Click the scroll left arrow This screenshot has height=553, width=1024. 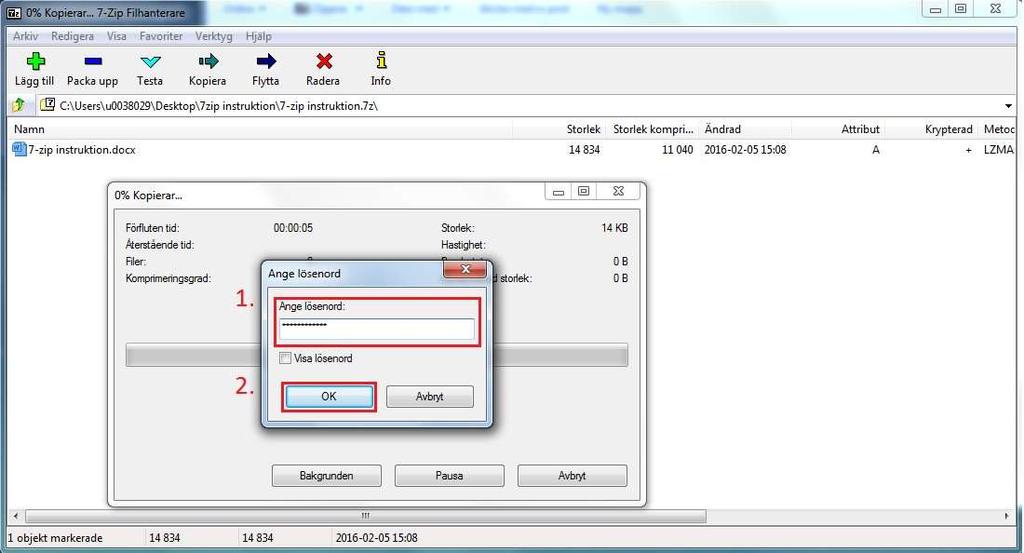click(16, 516)
